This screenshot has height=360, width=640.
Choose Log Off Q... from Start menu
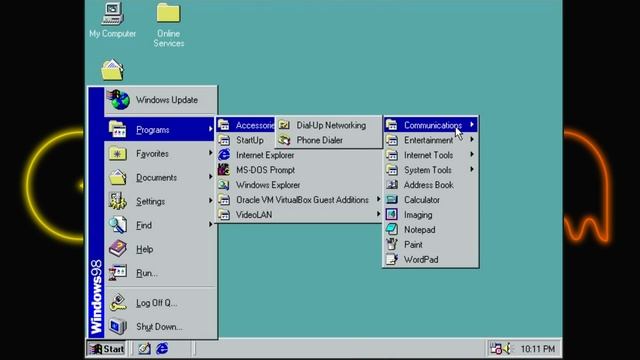pos(160,302)
